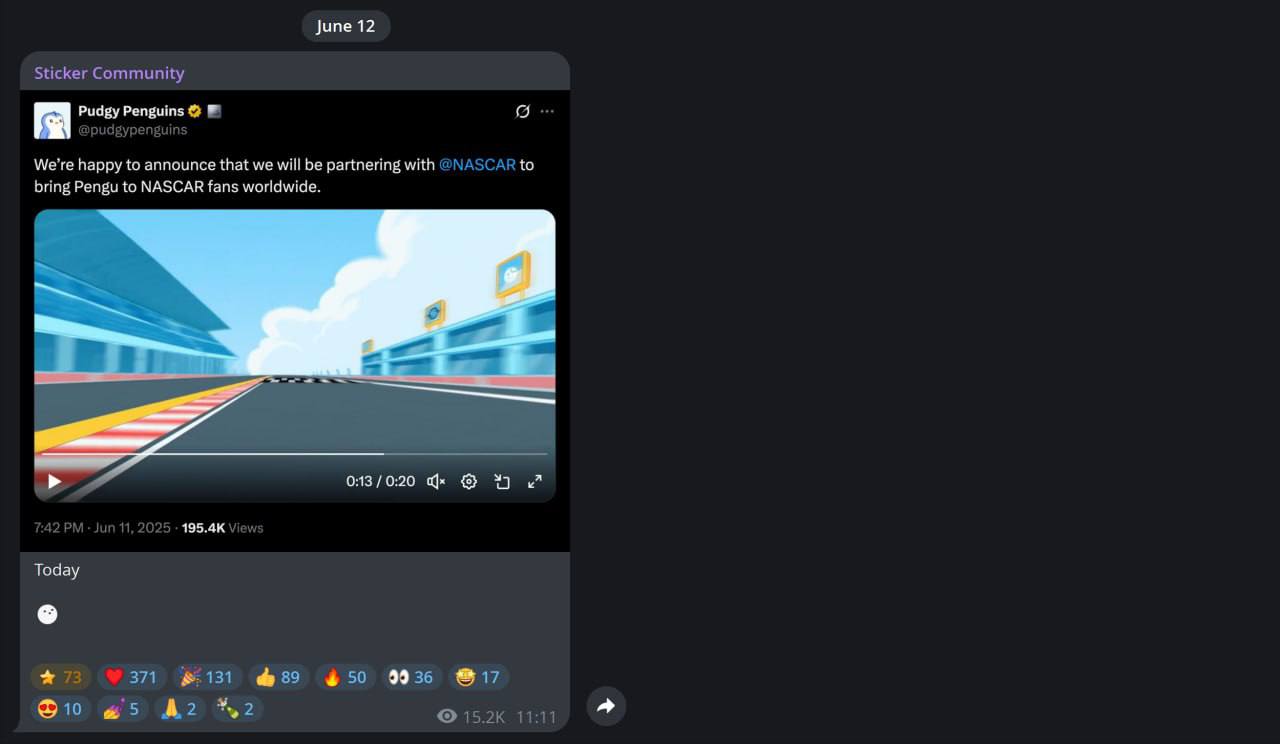Screen dimensions: 1280x744
Task: Open video settings gear
Action: click(x=469, y=481)
